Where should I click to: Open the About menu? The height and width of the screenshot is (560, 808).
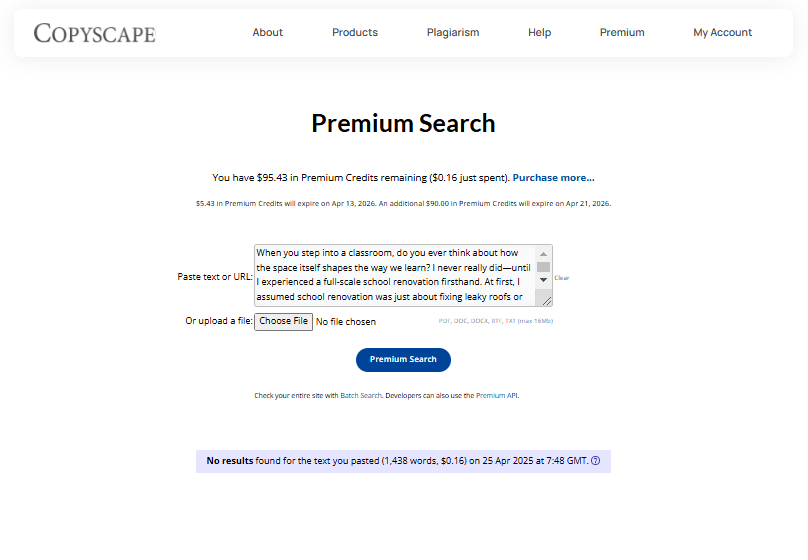coord(267,32)
